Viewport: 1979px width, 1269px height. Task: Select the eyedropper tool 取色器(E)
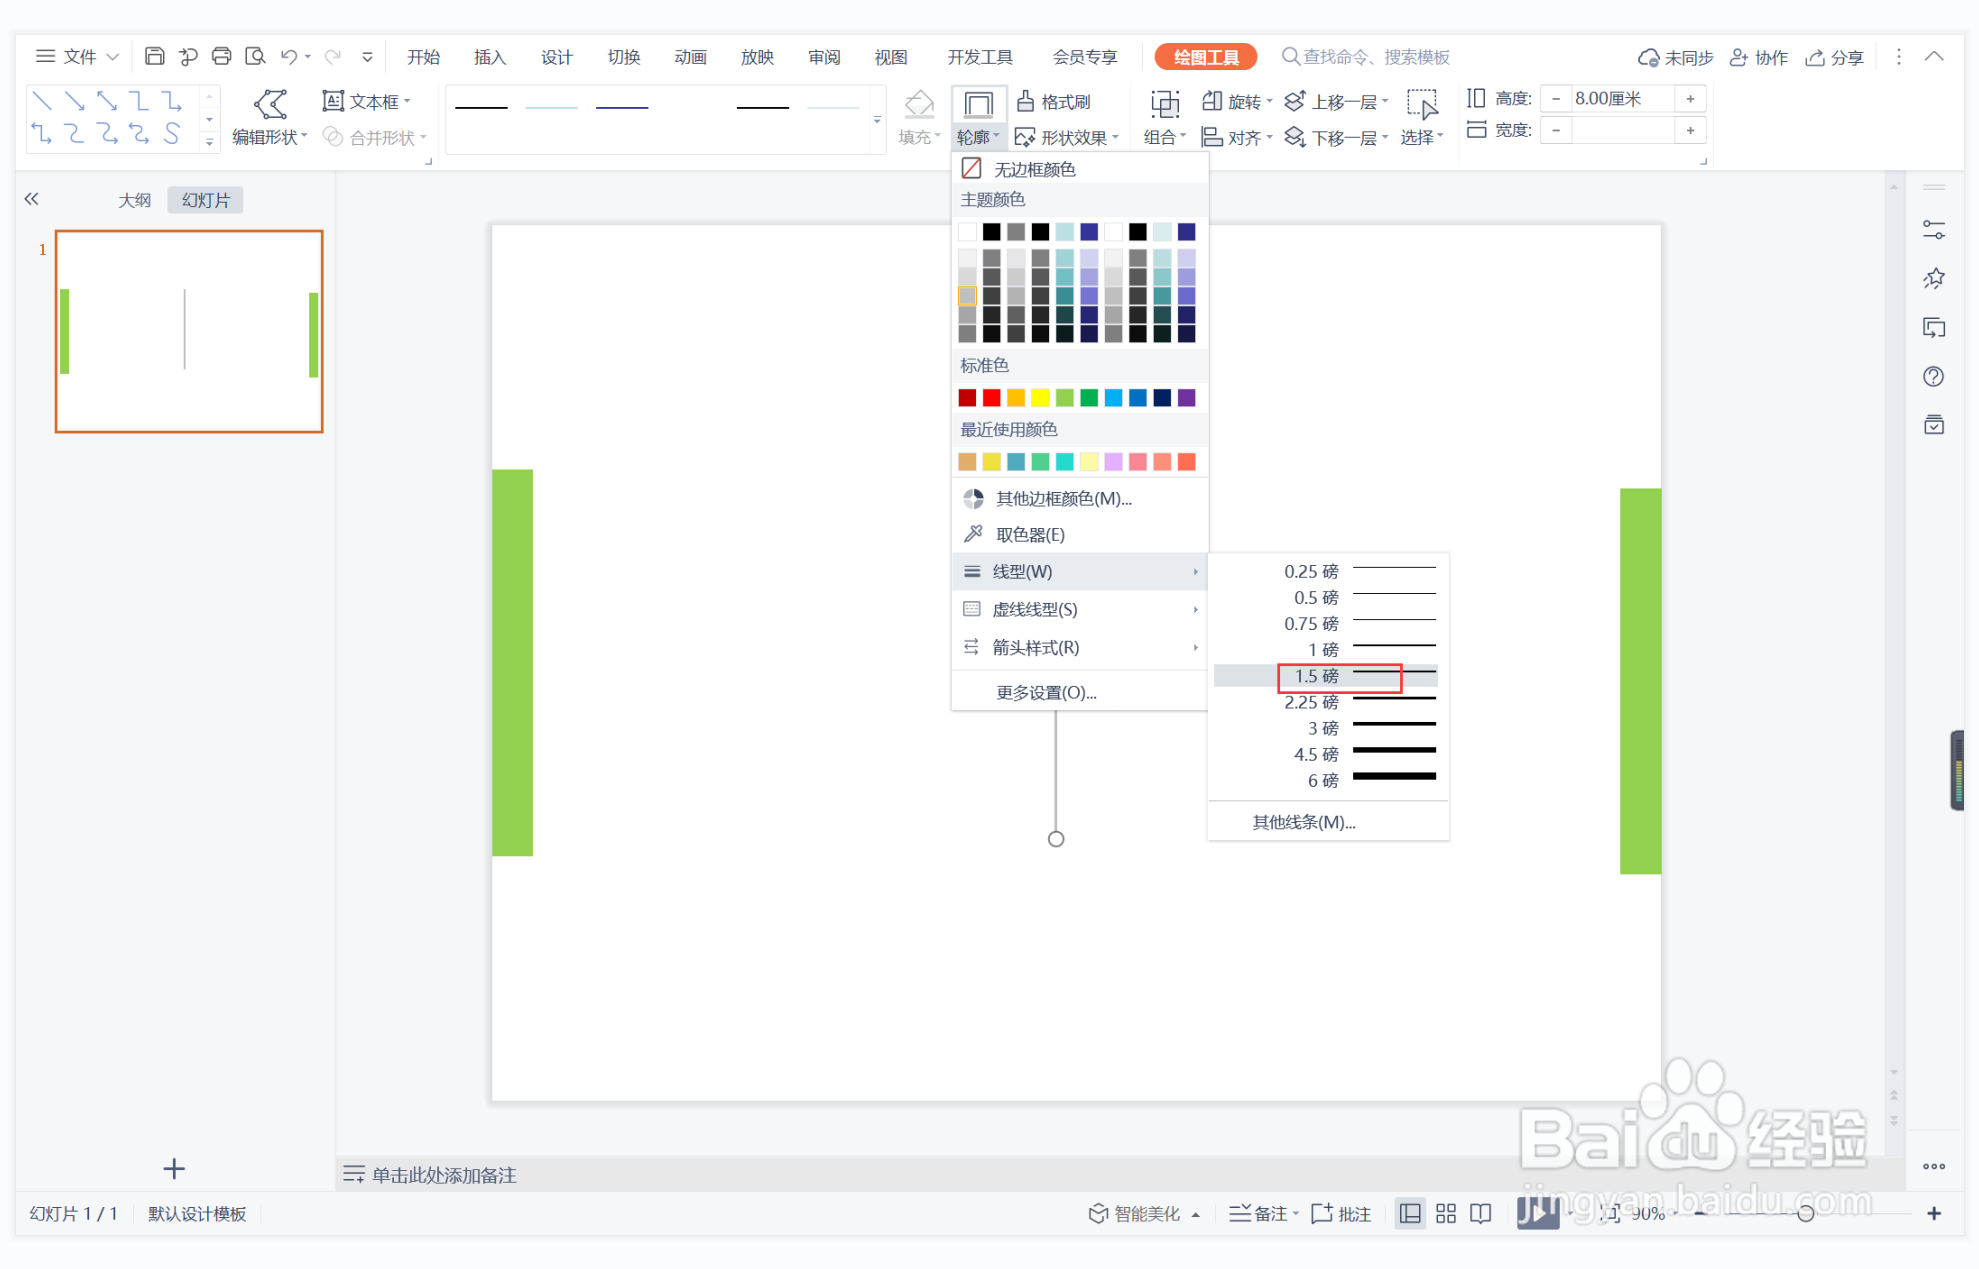[1030, 535]
